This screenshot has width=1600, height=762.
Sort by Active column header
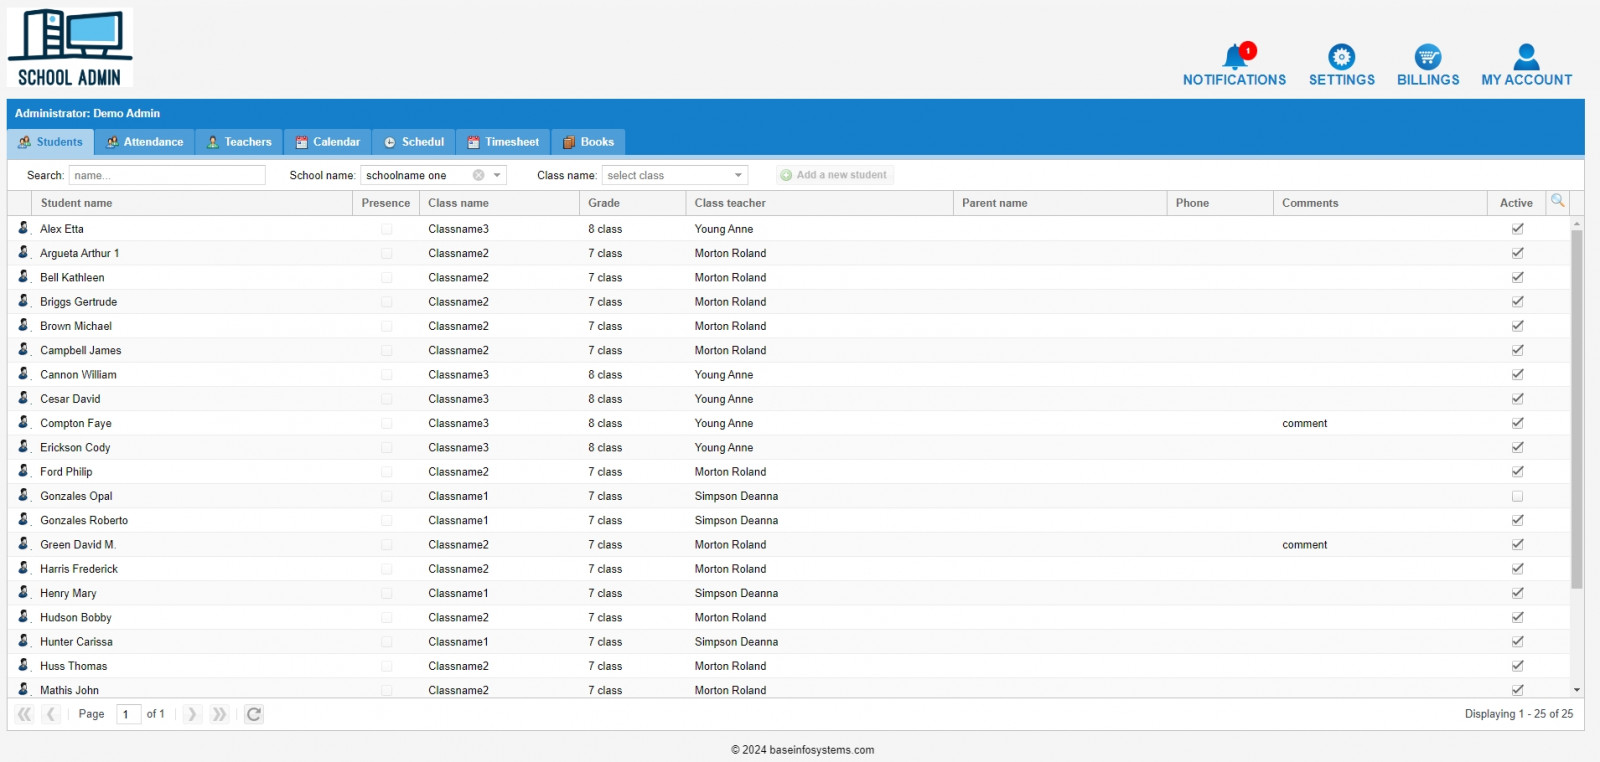[1516, 203]
